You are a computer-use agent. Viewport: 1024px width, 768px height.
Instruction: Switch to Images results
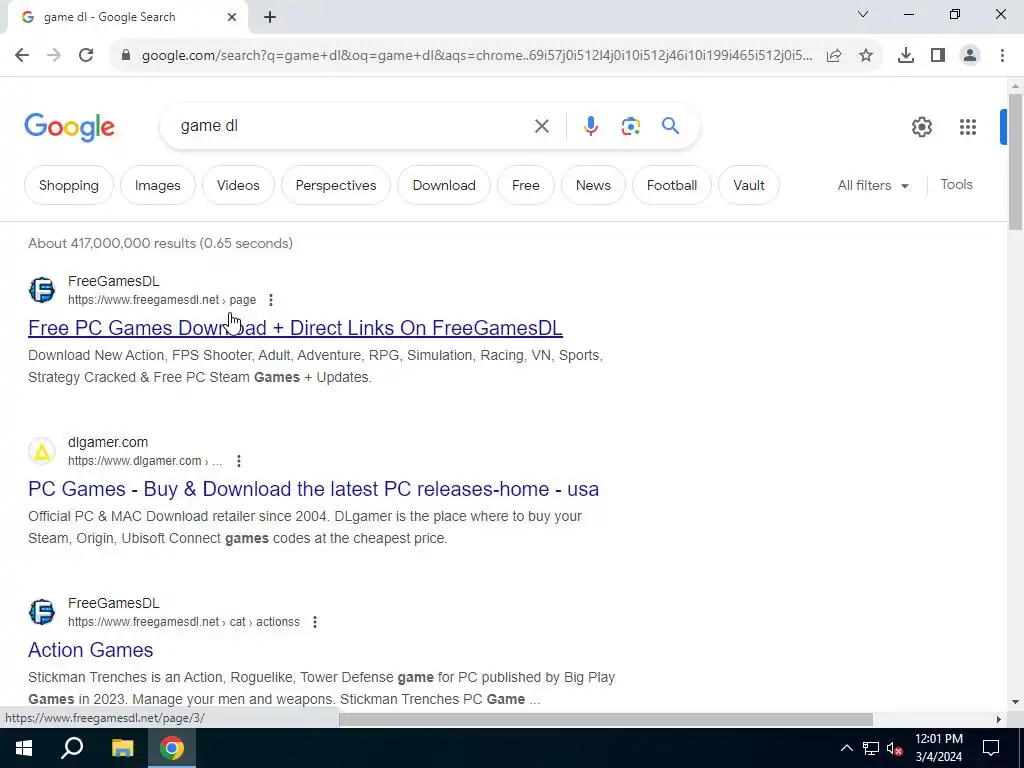pos(157,185)
